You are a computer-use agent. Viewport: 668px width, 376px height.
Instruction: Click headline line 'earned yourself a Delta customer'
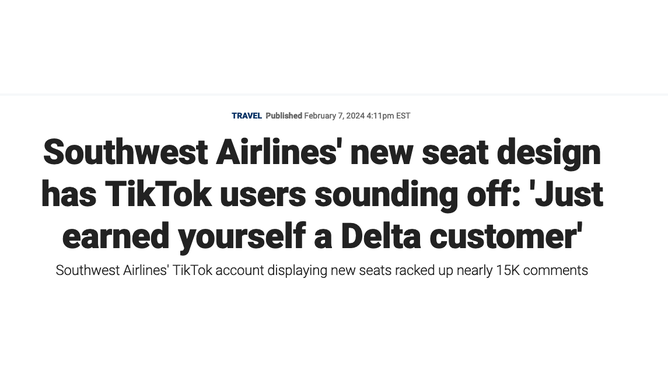tap(322, 236)
